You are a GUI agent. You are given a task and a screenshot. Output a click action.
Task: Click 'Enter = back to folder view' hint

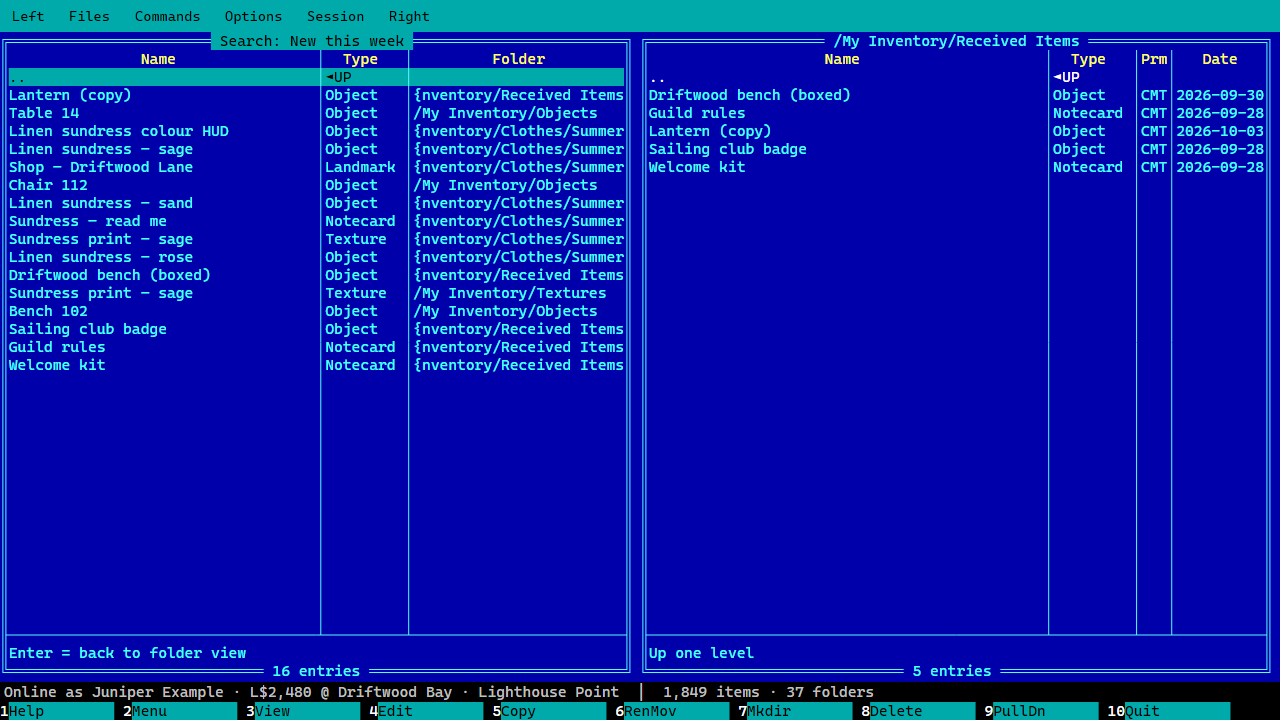(x=127, y=653)
